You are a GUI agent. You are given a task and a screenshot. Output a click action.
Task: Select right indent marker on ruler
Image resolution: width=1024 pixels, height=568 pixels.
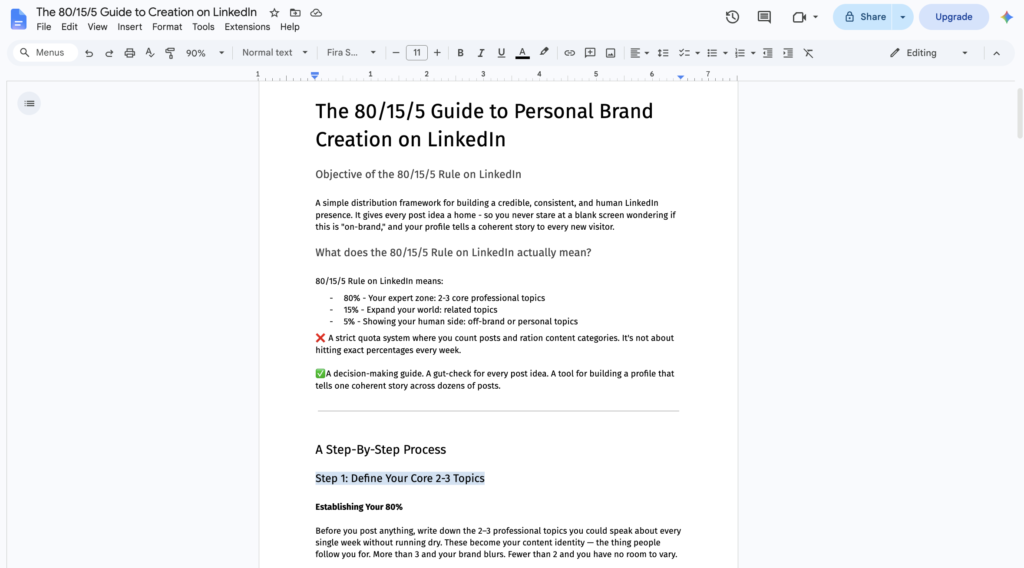point(680,77)
